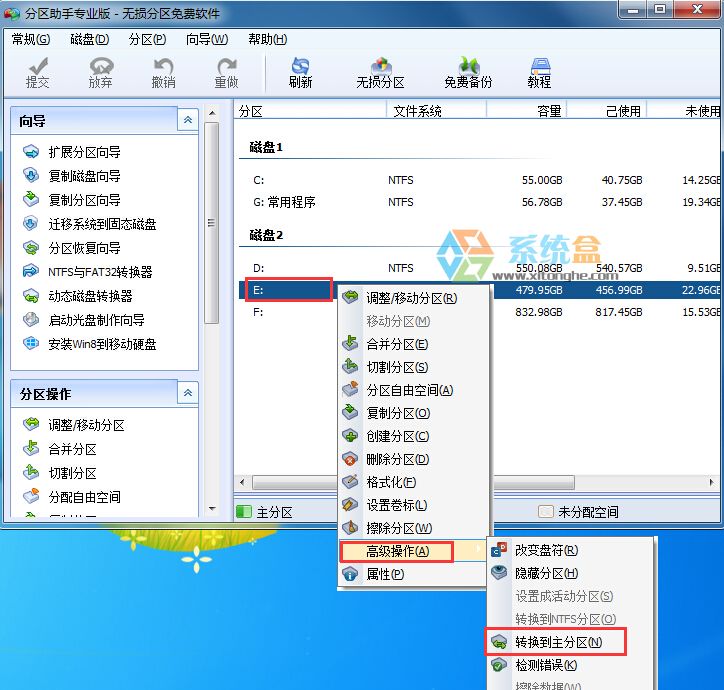The image size is (724, 690).
Task: Open the 免费备份 toolbar tool
Action: [x=468, y=73]
